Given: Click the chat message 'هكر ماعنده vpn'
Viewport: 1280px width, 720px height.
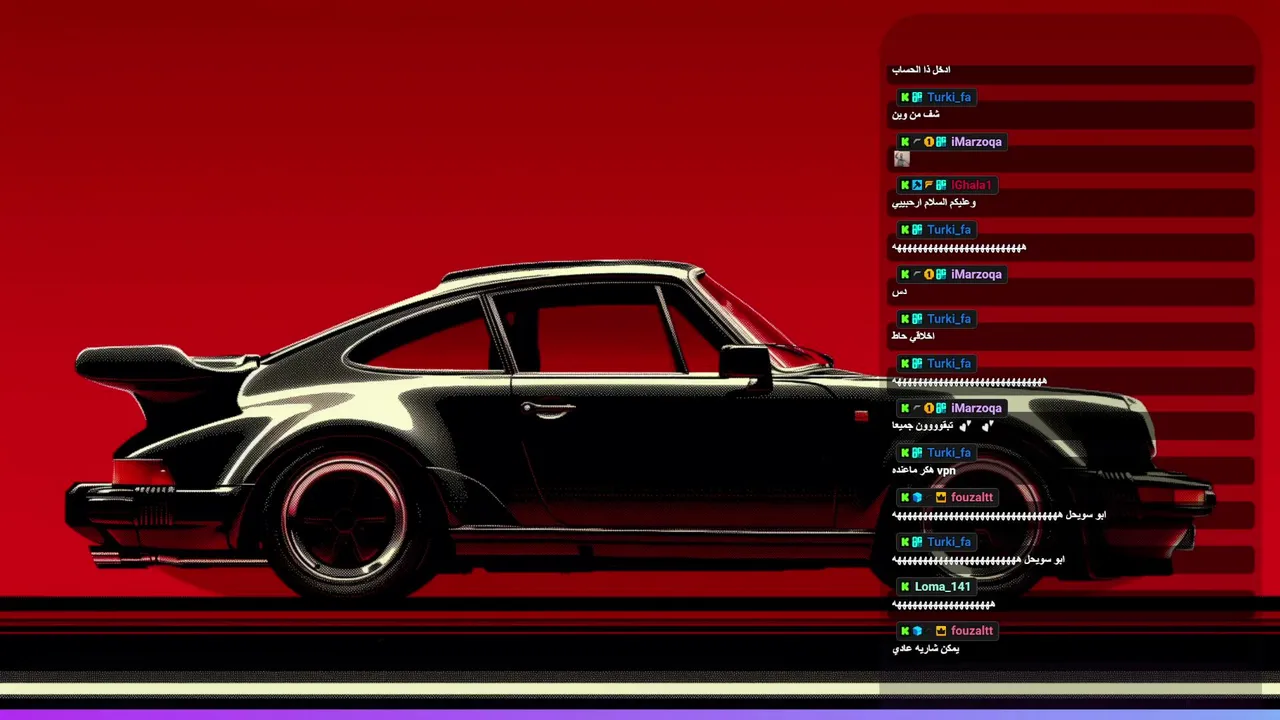Looking at the screenshot, I should [x=924, y=470].
